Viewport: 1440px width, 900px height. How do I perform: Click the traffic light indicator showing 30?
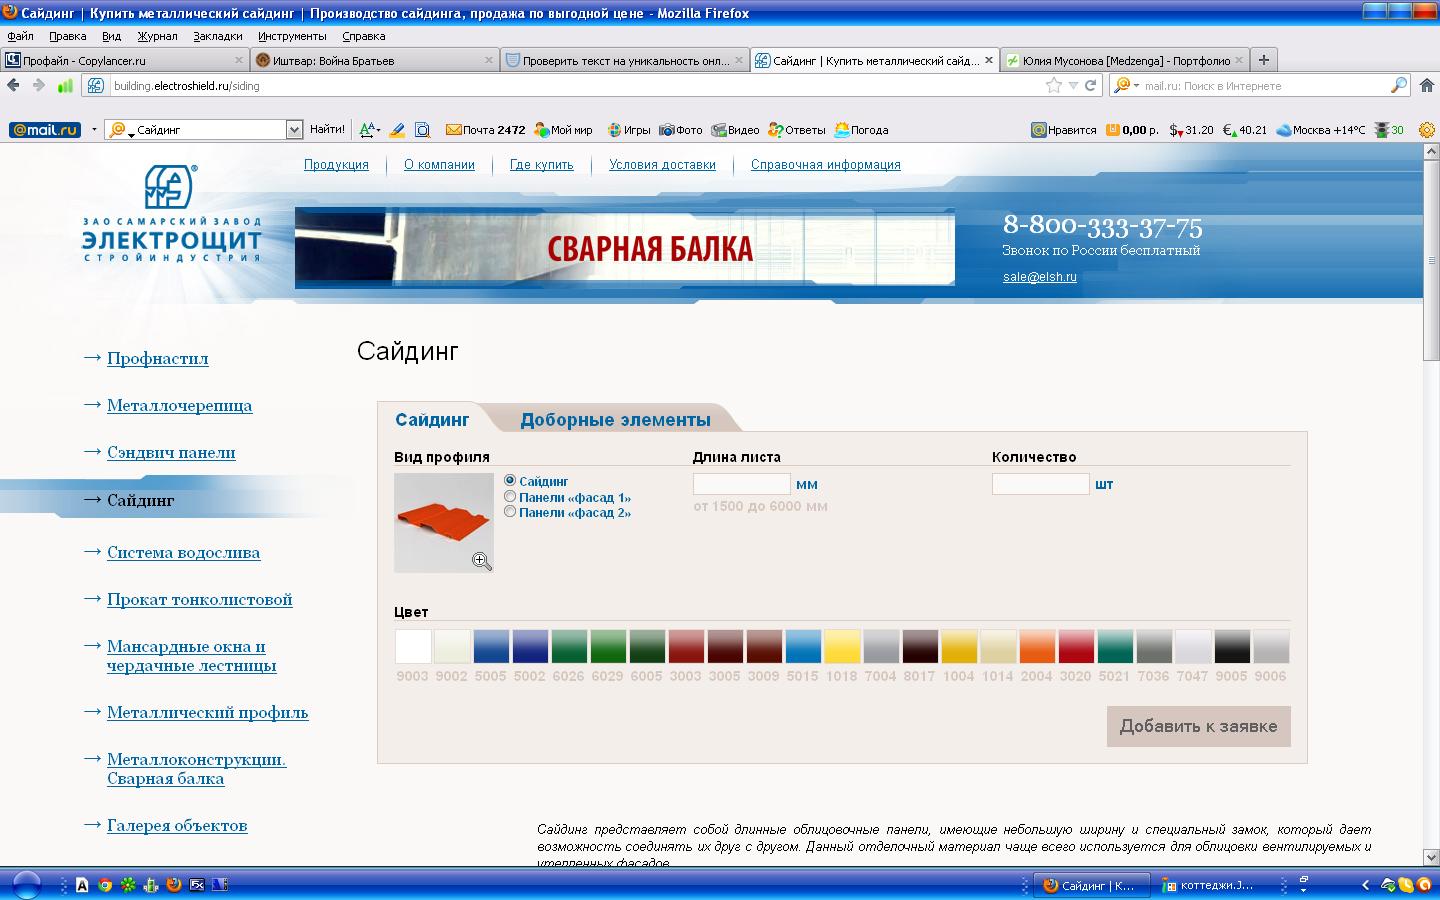[1389, 130]
